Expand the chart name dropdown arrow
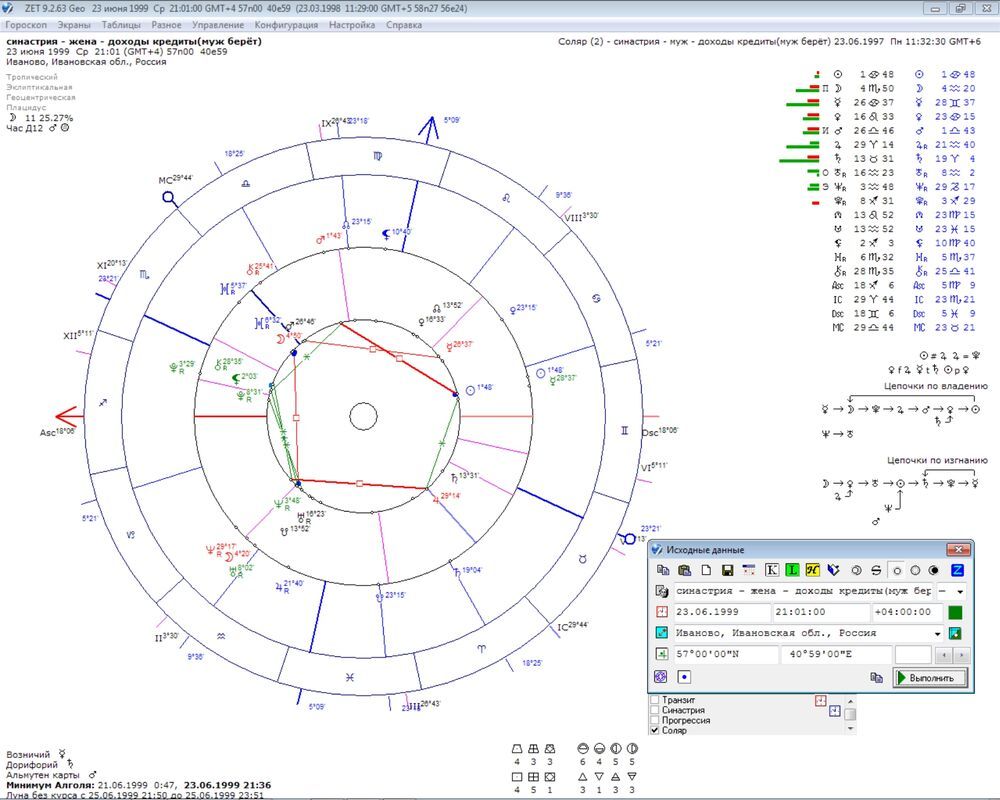The image size is (1000, 800). coord(958,591)
